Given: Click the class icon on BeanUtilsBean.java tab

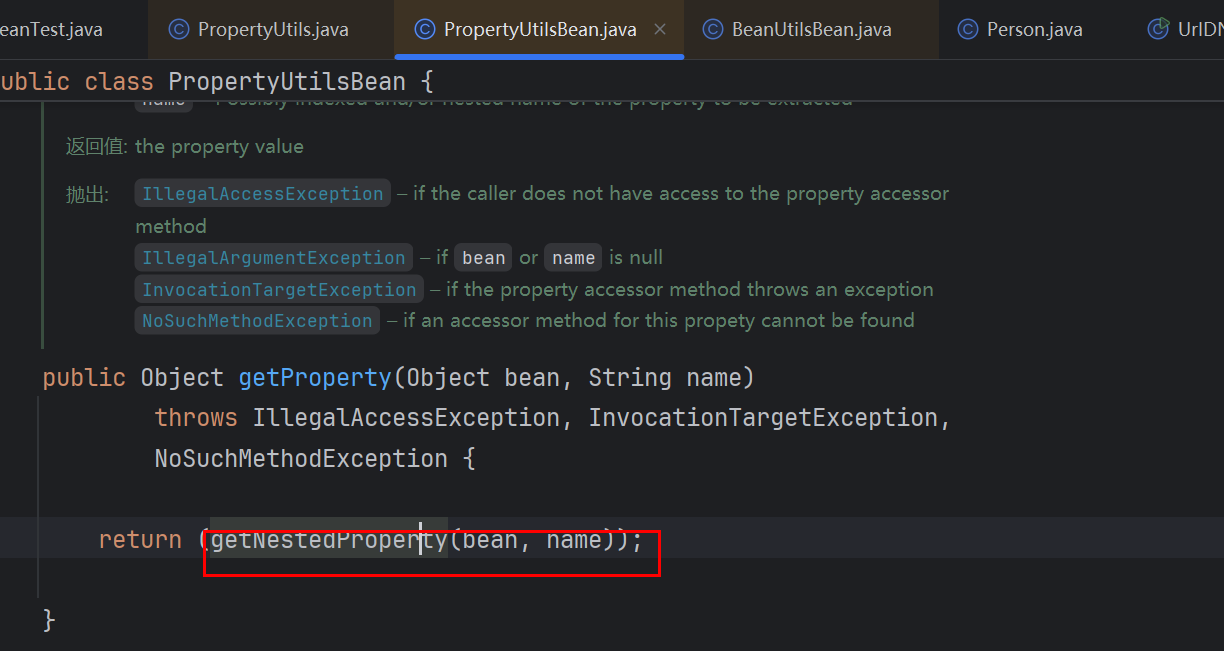Looking at the screenshot, I should (713, 29).
